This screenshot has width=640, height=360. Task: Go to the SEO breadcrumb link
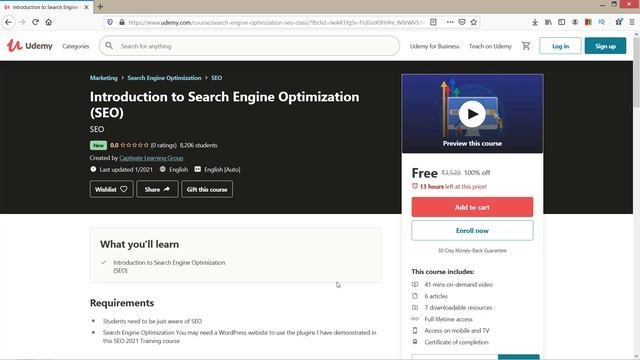click(216, 78)
